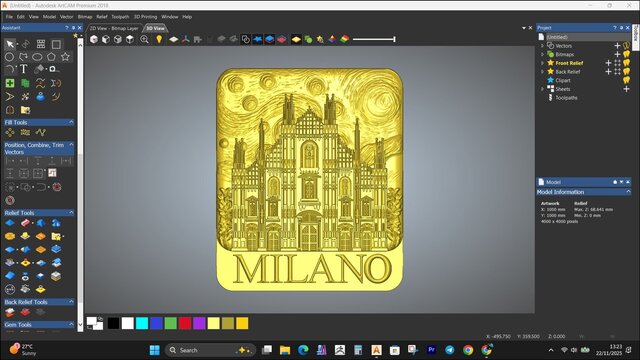Expand the Sheets tree node
Screen dimensions: 640x360
click(542, 89)
